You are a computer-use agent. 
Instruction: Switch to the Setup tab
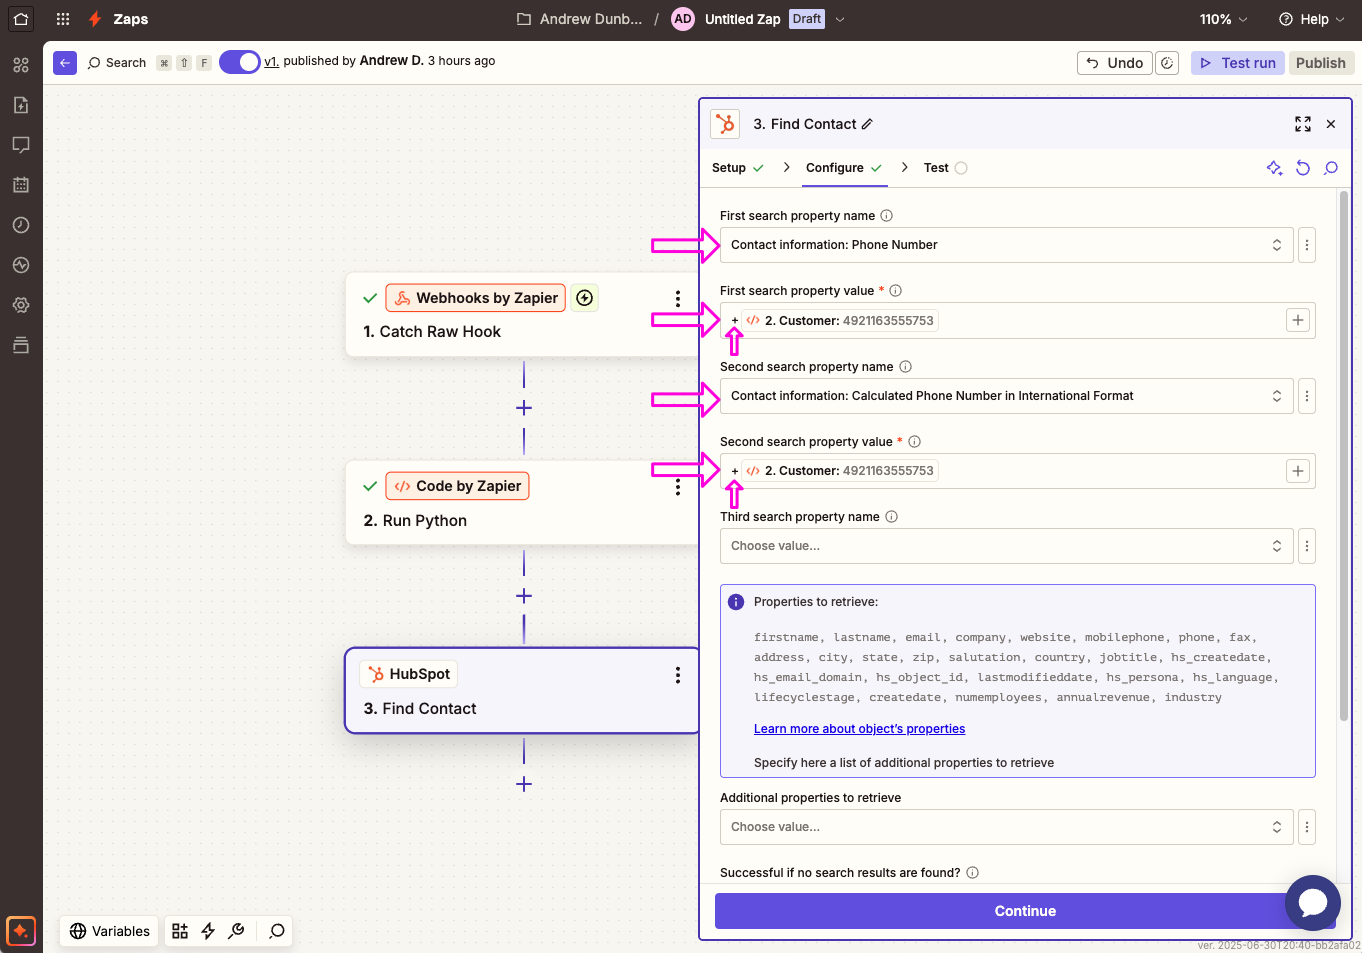pos(738,168)
